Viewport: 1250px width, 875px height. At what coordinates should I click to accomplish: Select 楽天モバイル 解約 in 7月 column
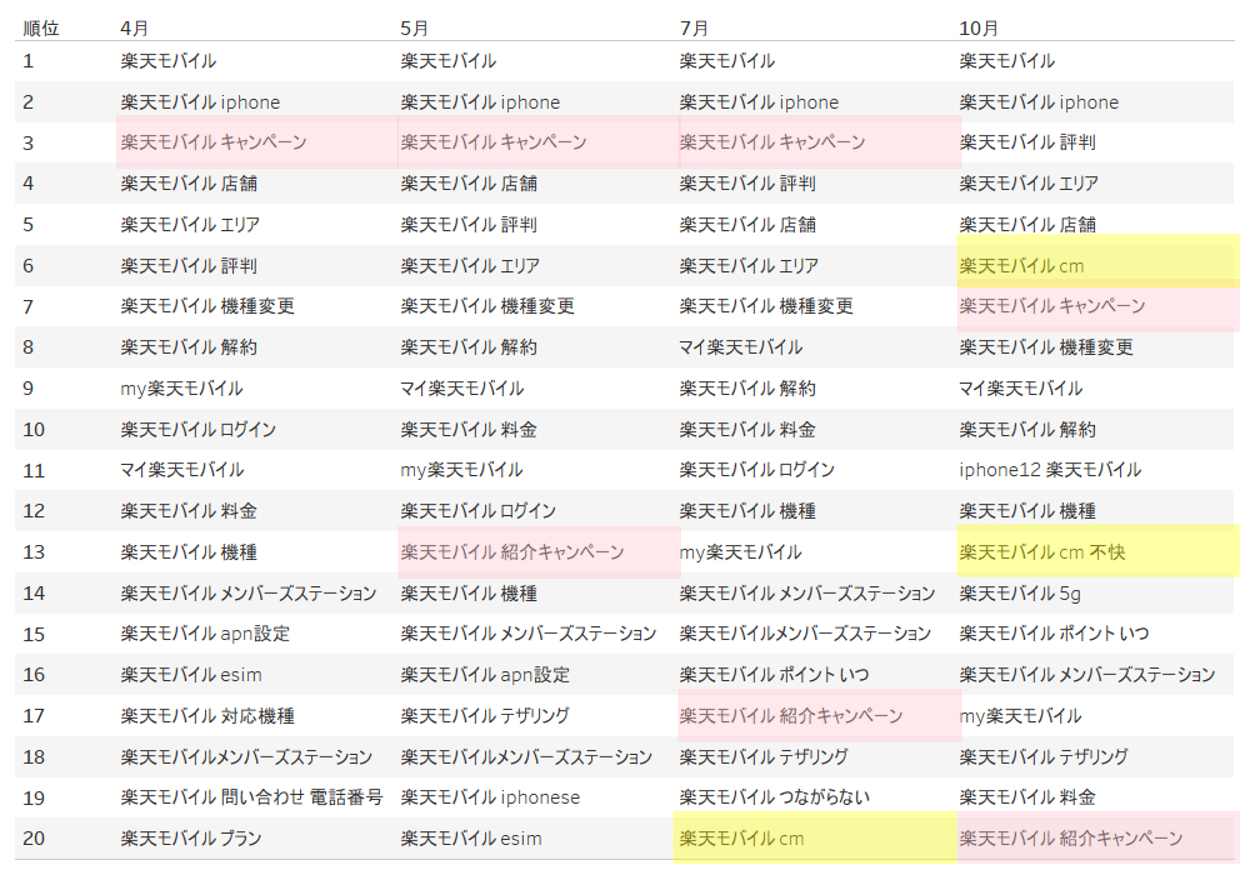747,389
